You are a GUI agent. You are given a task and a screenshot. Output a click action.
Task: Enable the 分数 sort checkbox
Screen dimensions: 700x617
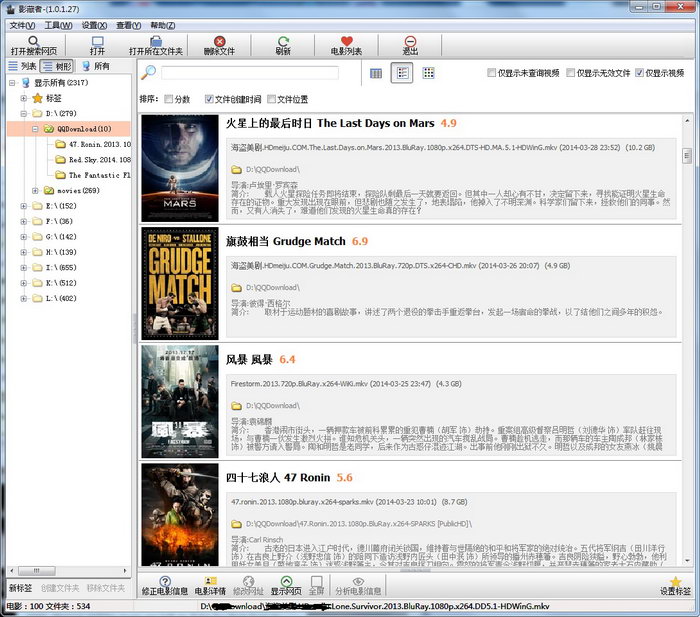(170, 100)
